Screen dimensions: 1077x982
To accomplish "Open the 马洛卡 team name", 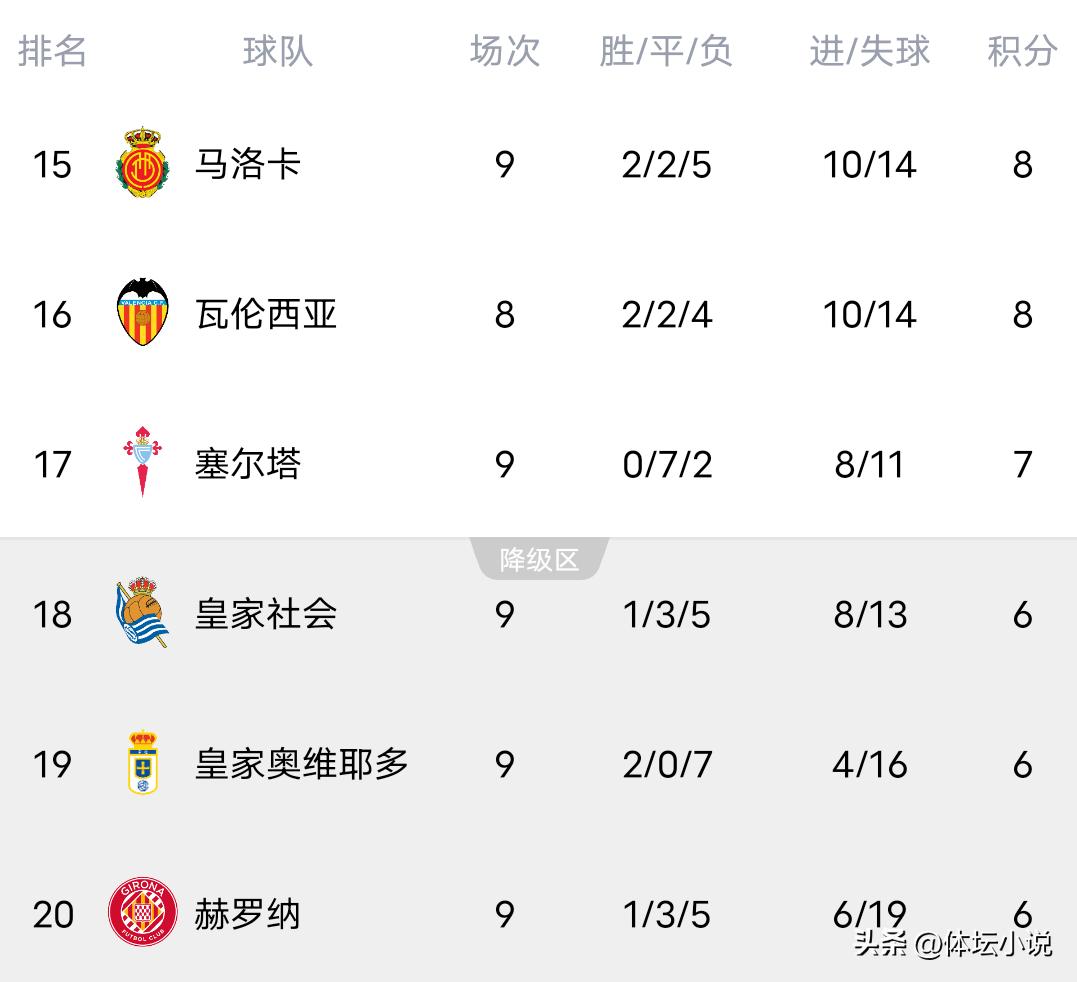I will pyautogui.click(x=248, y=164).
